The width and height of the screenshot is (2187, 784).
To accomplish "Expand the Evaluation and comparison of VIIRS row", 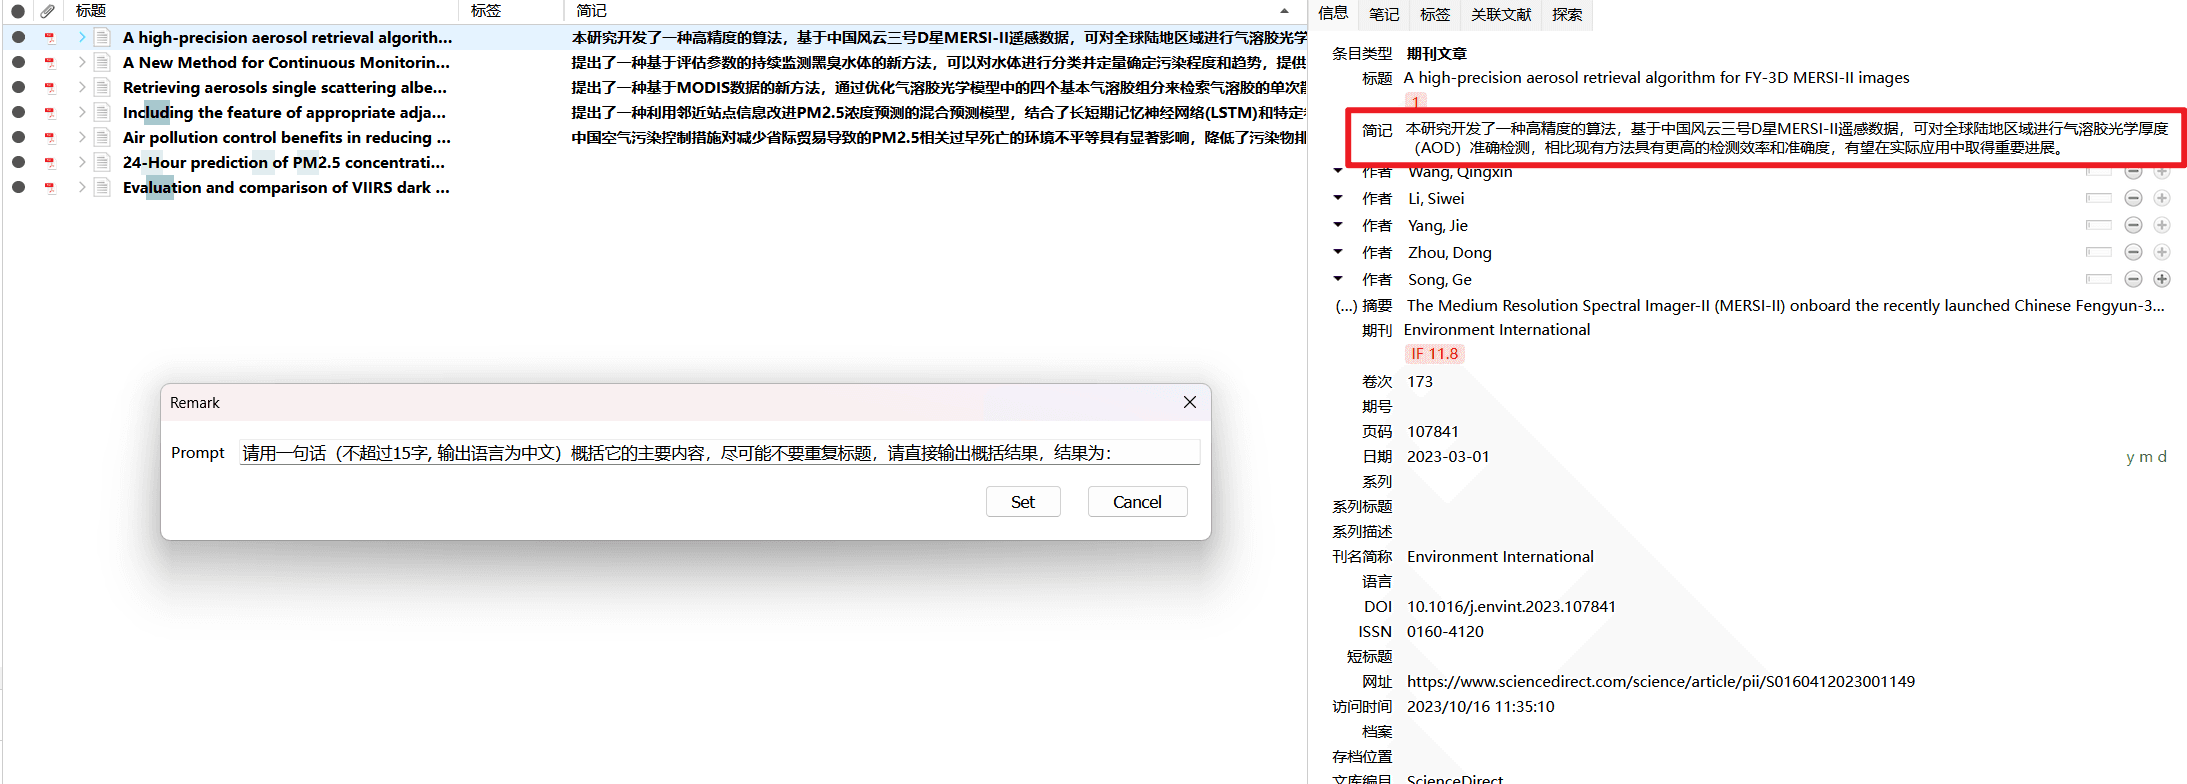I will (x=82, y=188).
